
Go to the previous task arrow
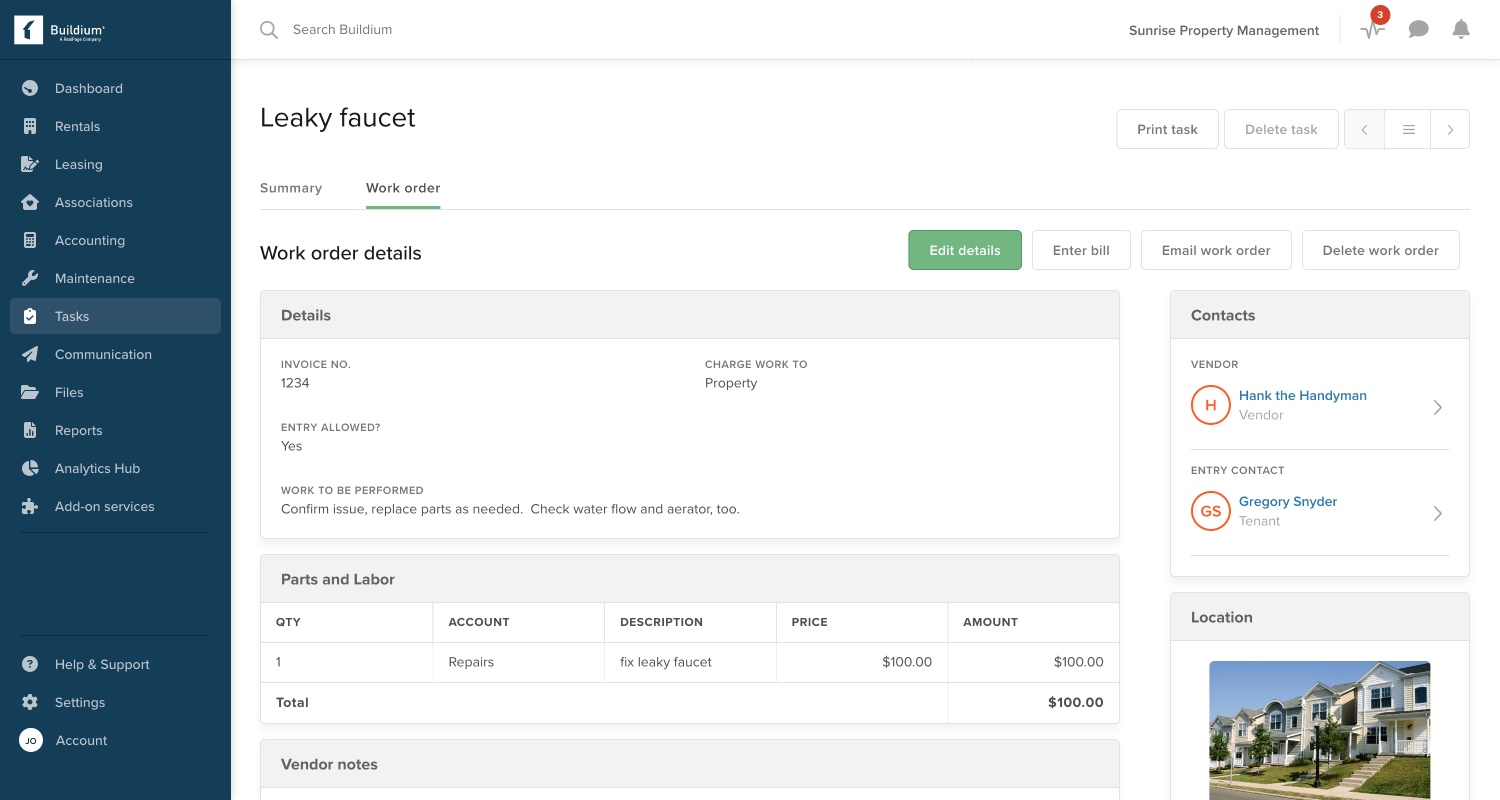1365,129
